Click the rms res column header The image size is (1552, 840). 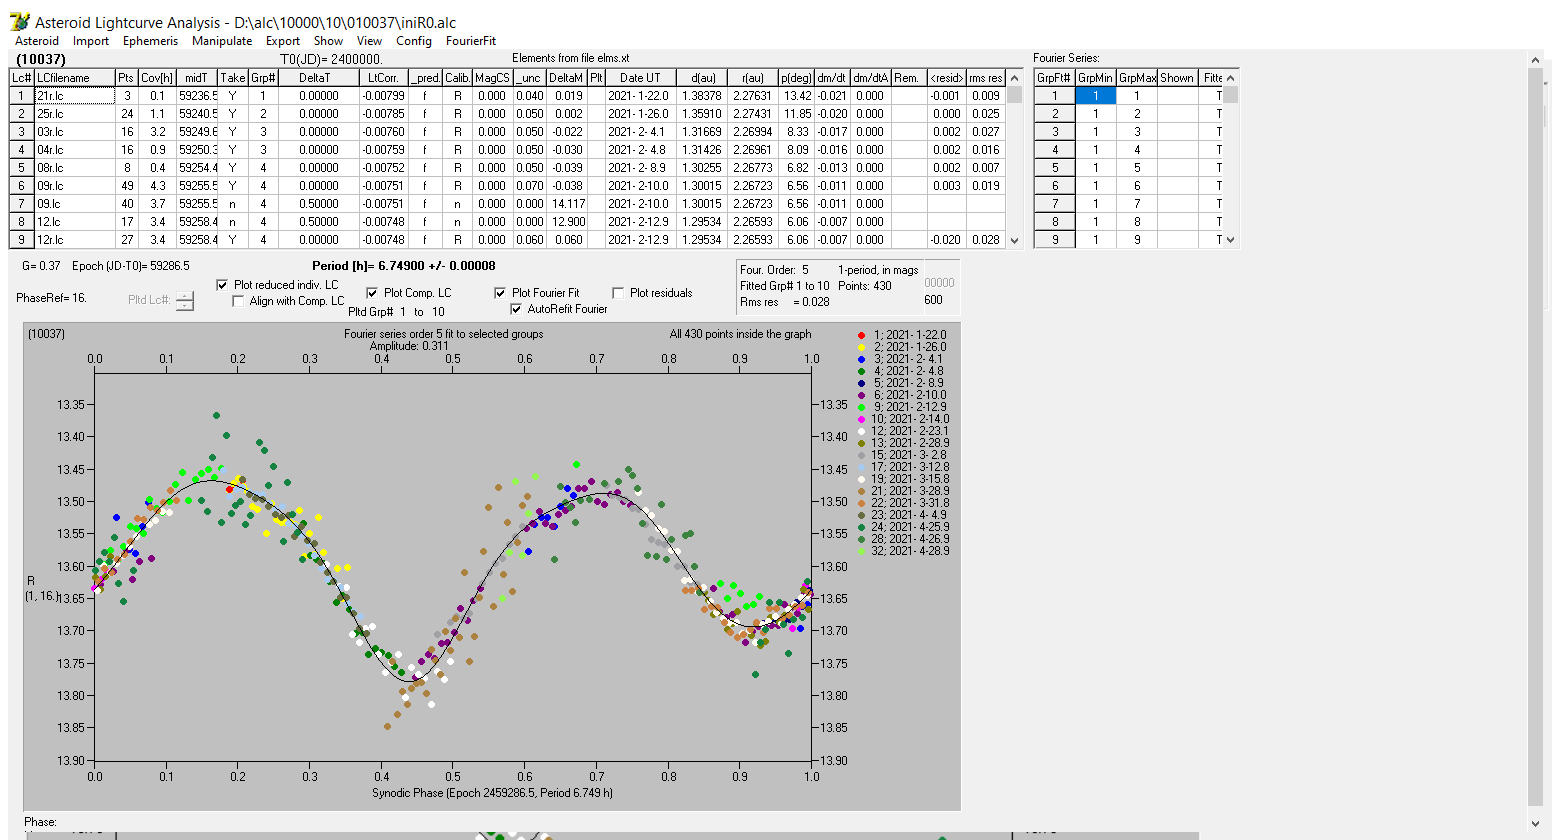click(985, 78)
